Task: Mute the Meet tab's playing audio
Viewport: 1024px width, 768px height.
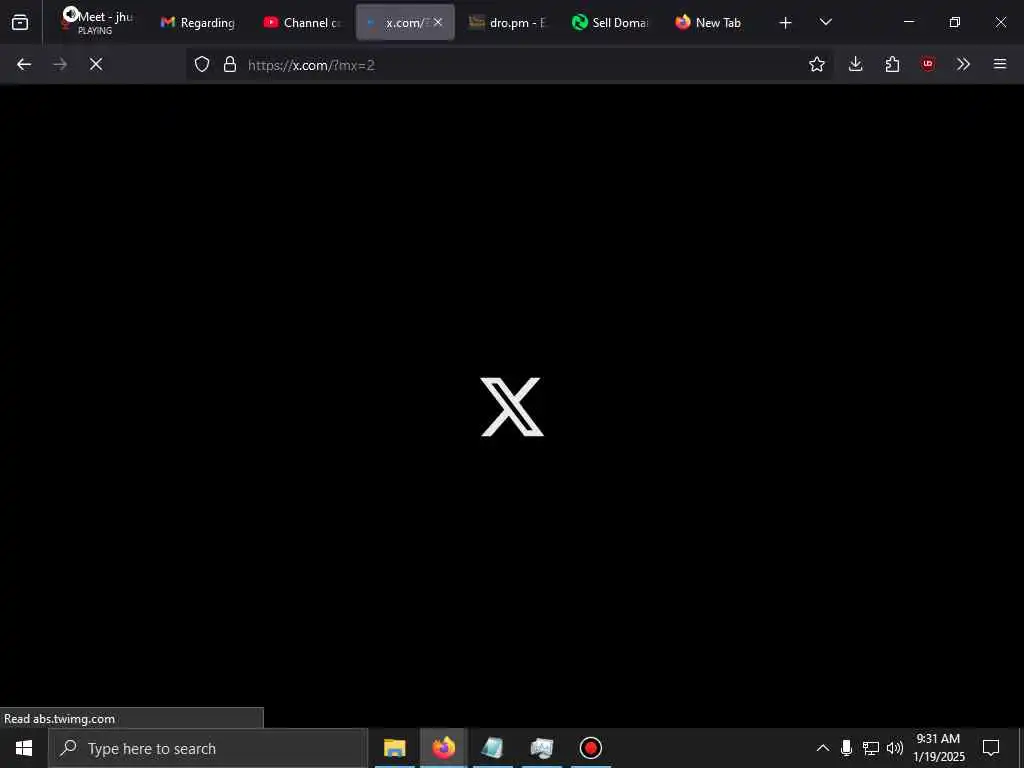Action: coord(71,14)
